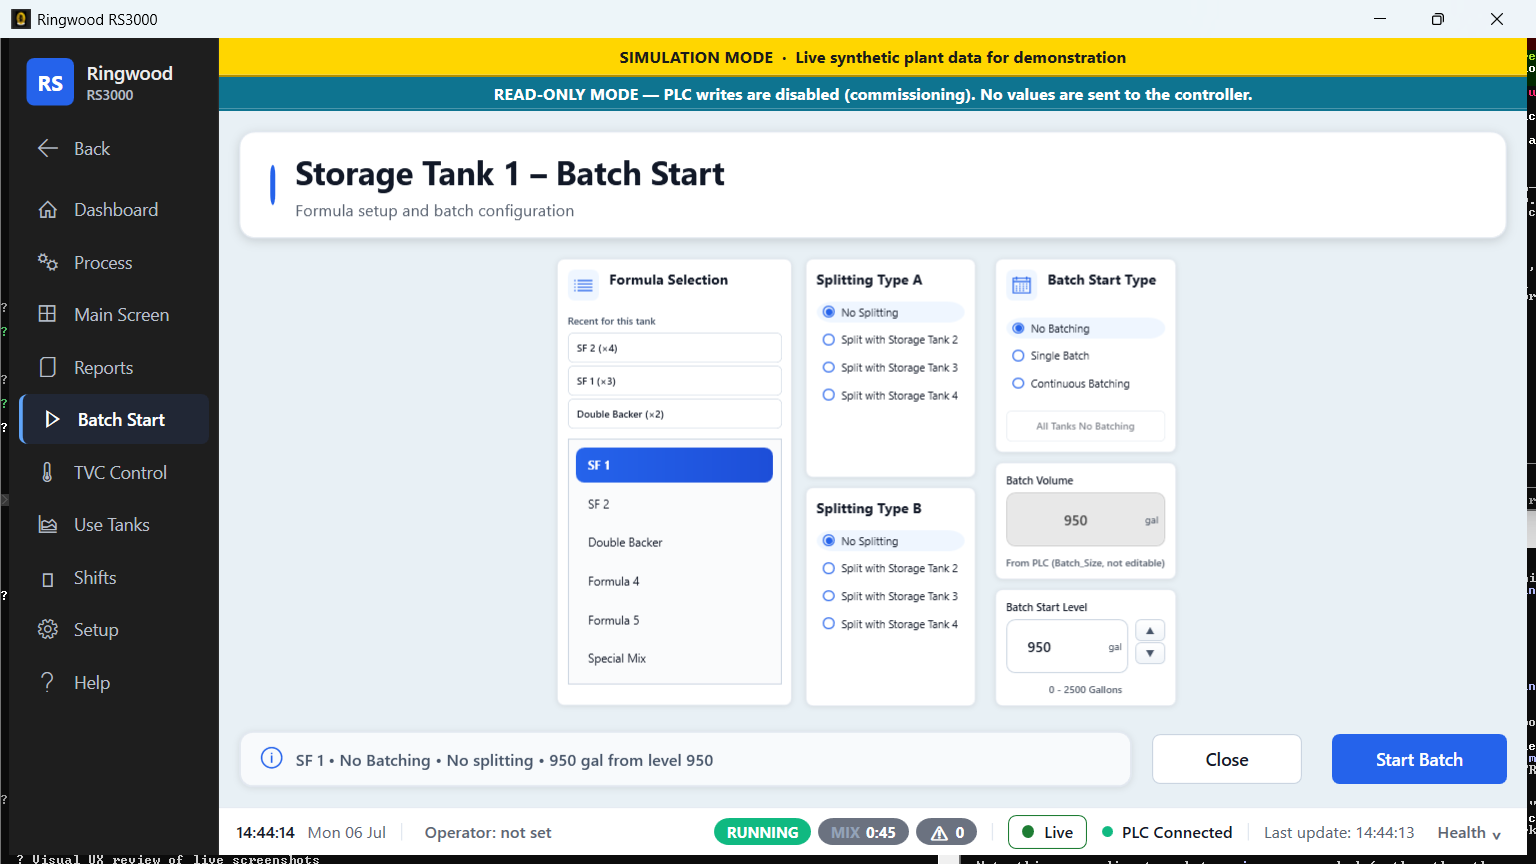
Task: Click the RS logo badge in sidebar
Action: pyautogui.click(x=50, y=82)
